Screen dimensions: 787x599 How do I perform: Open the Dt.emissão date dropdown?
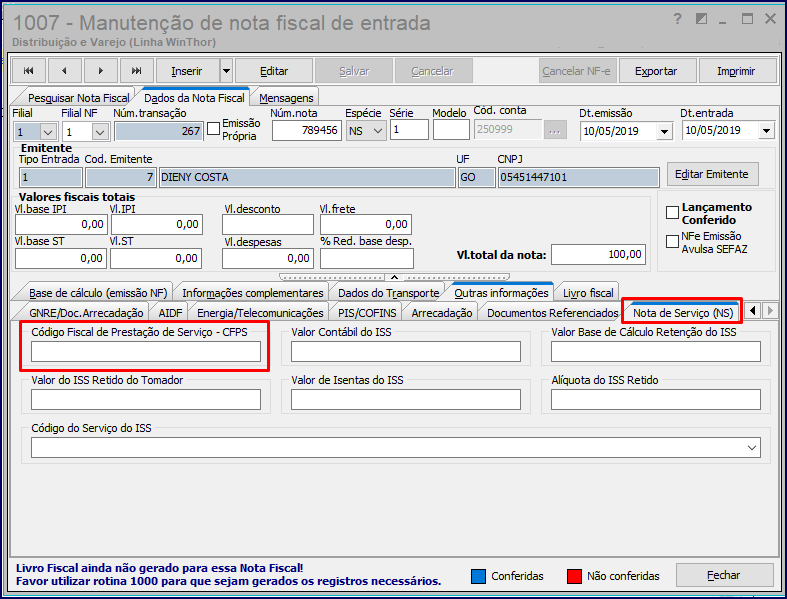(664, 131)
